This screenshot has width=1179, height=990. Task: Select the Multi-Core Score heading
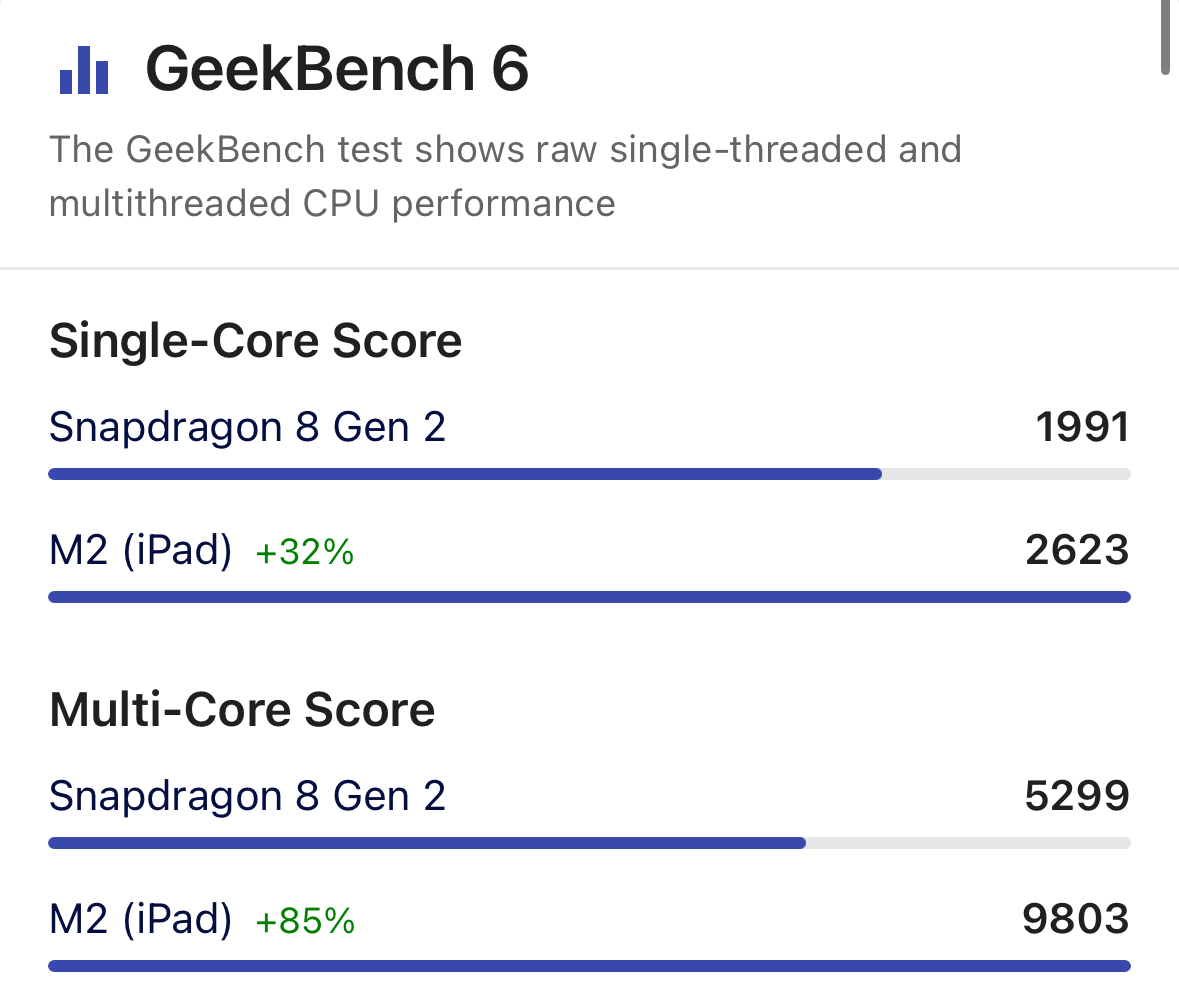point(242,710)
